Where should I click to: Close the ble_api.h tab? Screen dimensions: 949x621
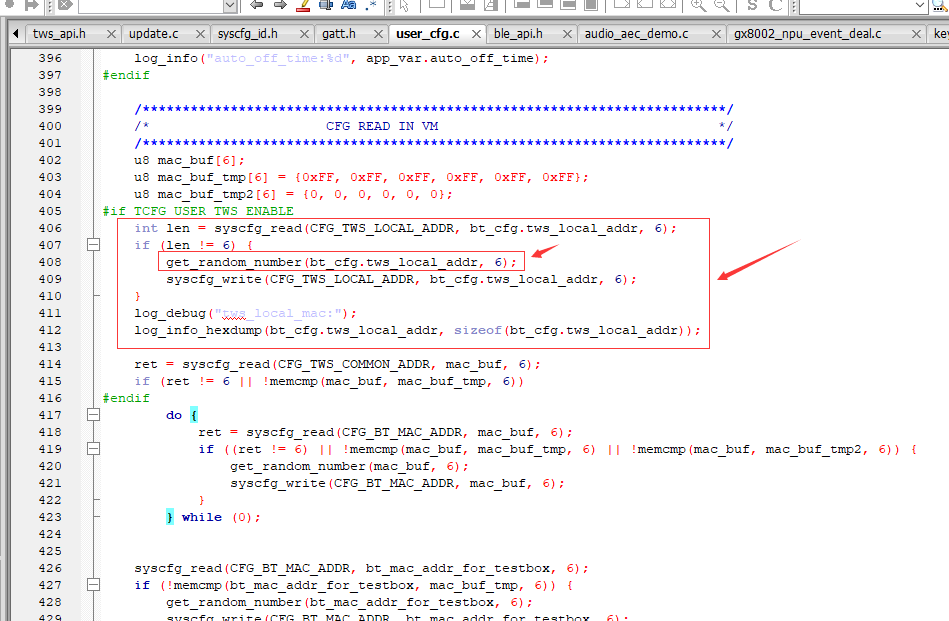(x=567, y=34)
